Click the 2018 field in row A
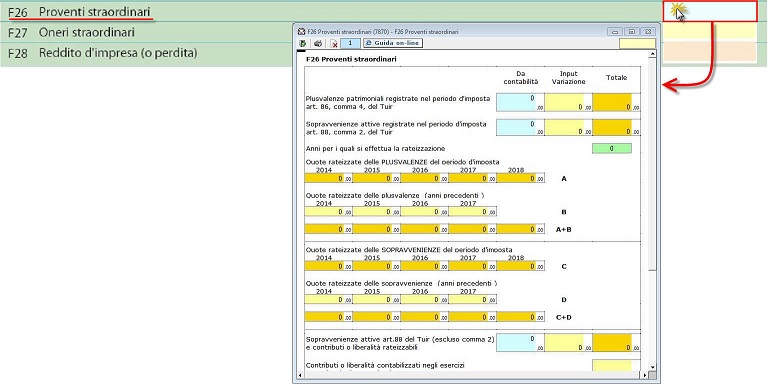 [x=520, y=179]
